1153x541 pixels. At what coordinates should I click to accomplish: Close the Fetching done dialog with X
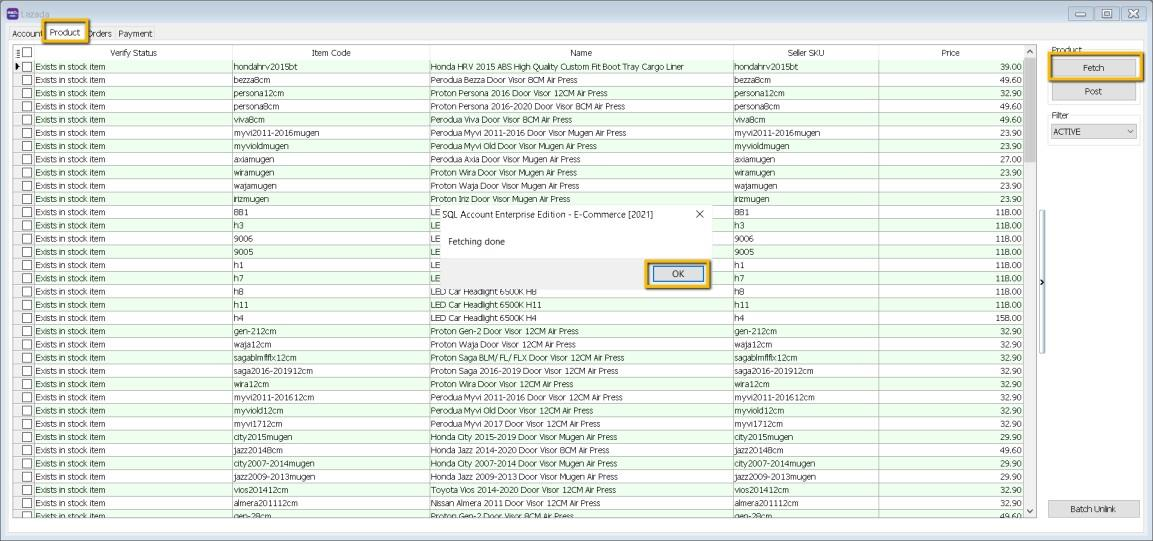[699, 214]
